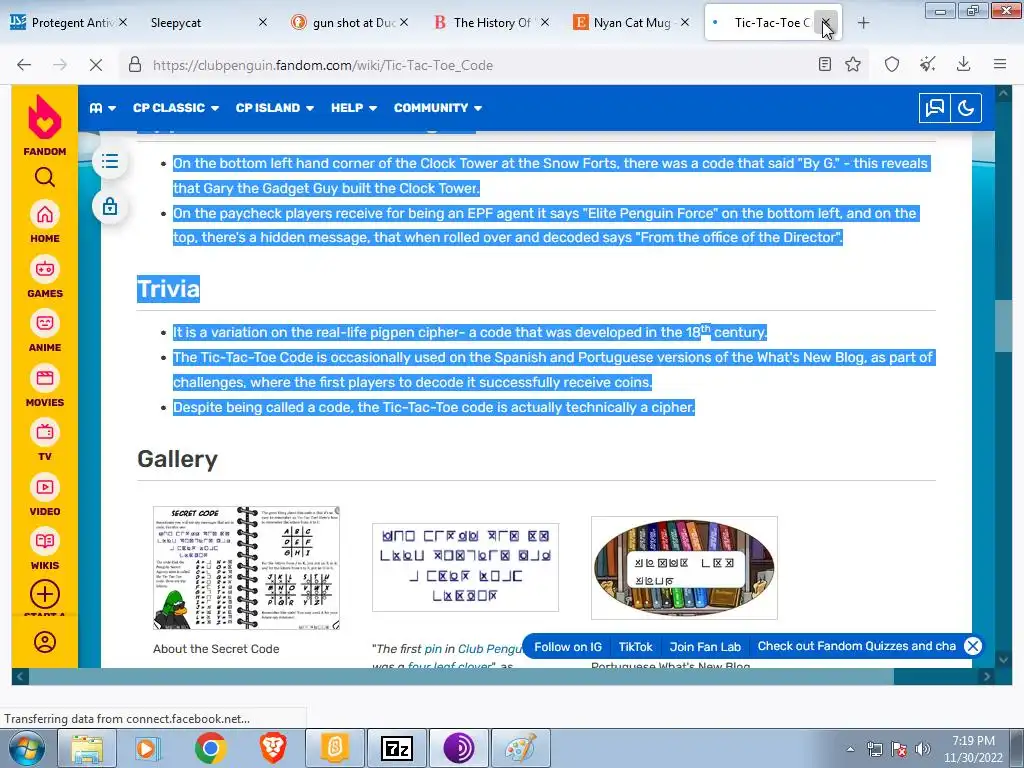This screenshot has width=1024, height=768.
Task: Follow the Club Penguin link in caption
Action: (x=491, y=648)
